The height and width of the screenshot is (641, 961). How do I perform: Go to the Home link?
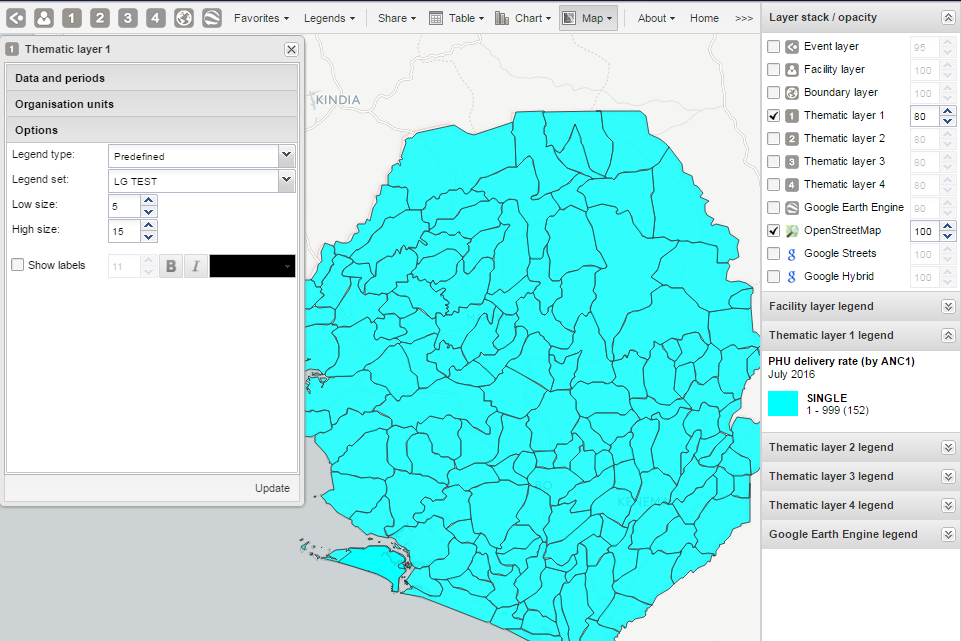coord(704,18)
